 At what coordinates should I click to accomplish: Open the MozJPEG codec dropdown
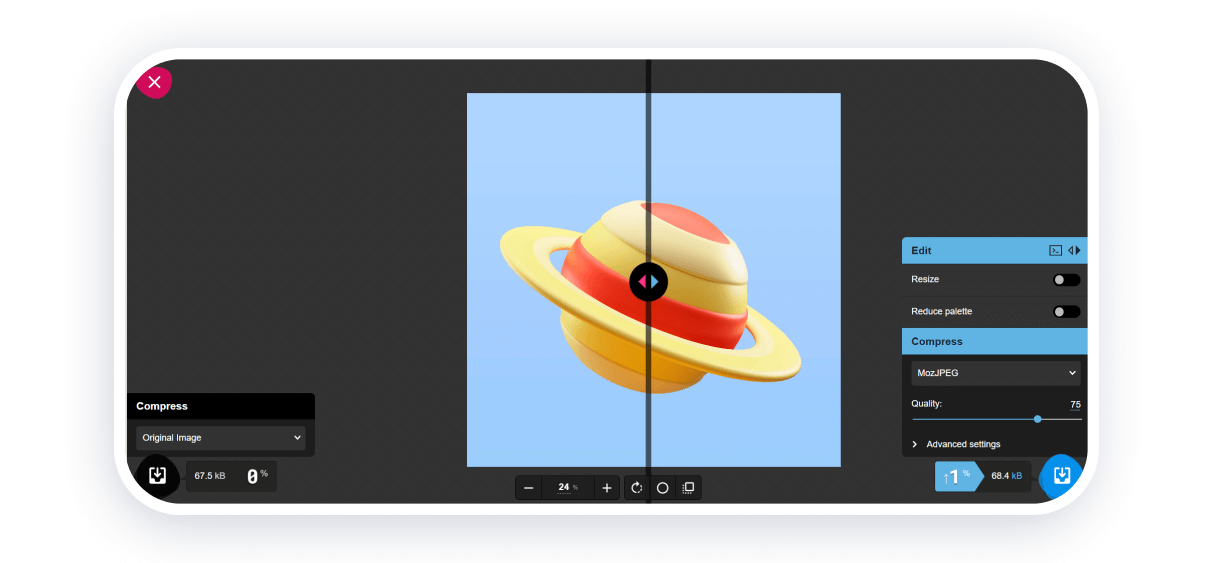[x=996, y=373]
